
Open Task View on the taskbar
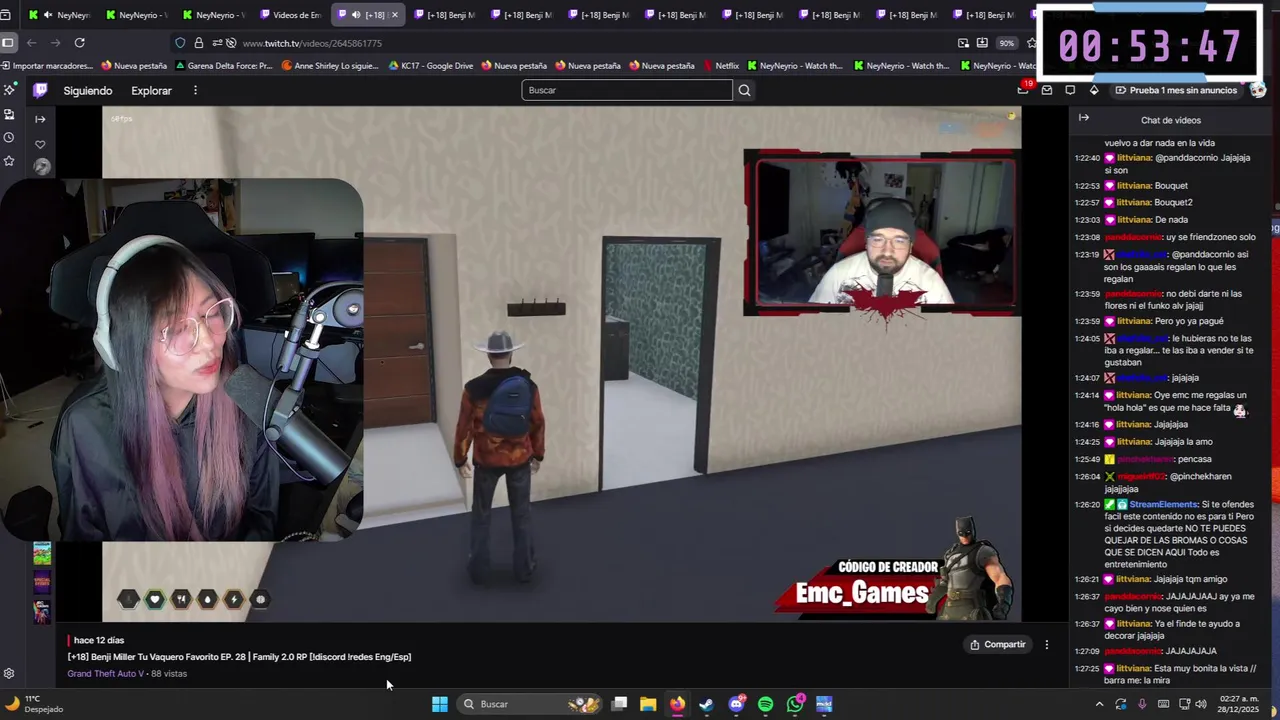point(619,704)
